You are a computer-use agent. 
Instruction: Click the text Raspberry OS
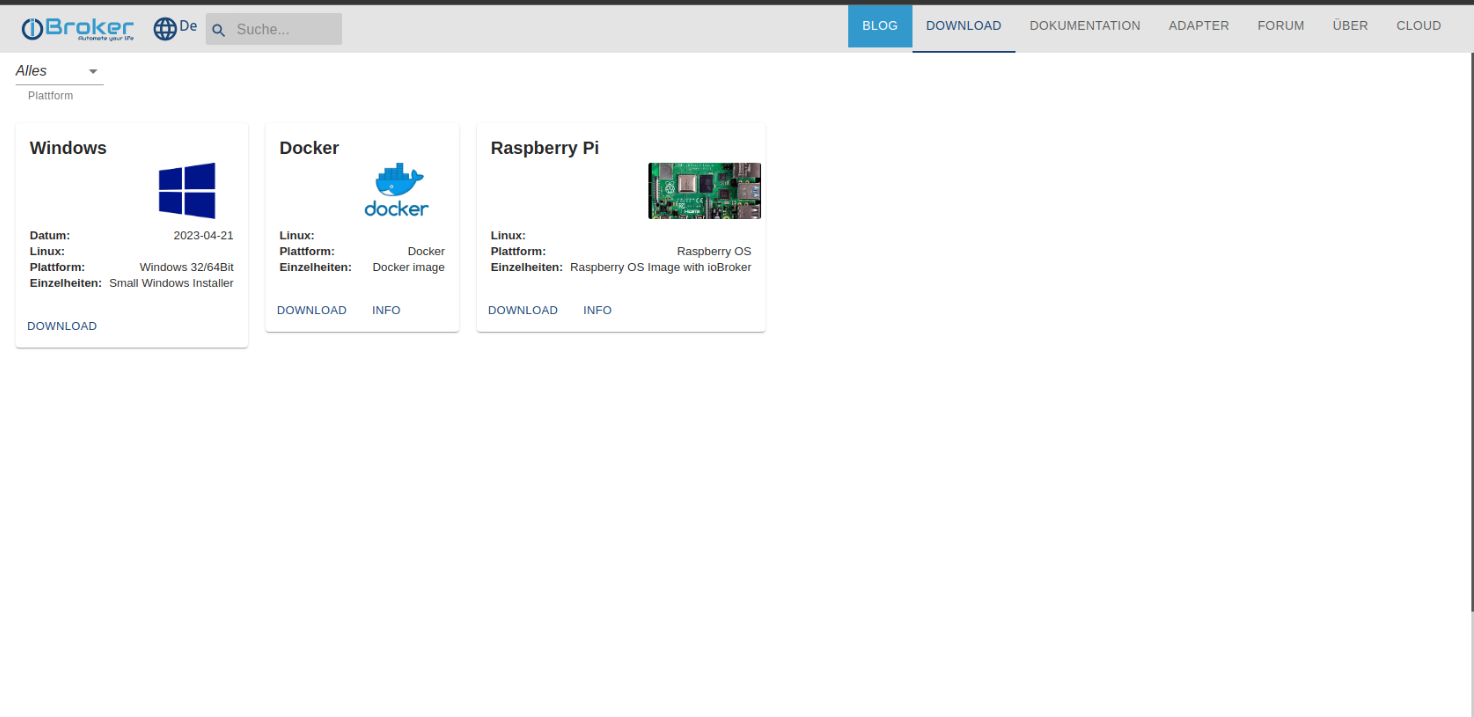pyautogui.click(x=714, y=251)
